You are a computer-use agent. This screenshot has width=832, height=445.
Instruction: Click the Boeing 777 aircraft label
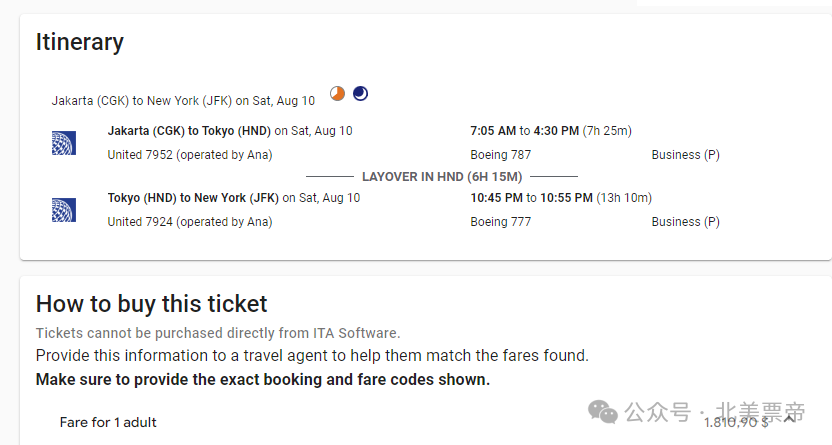(500, 222)
